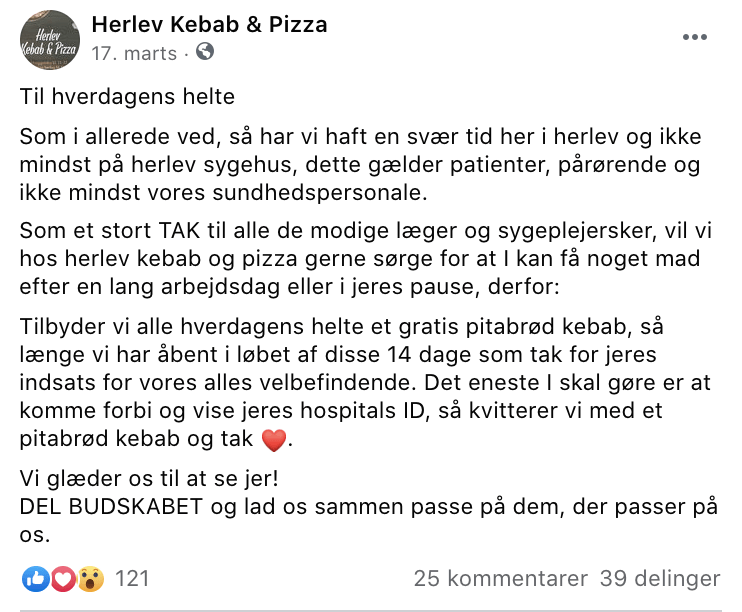Open the post timestamp 17. marts
This screenshot has width=742, height=612.
point(134,53)
